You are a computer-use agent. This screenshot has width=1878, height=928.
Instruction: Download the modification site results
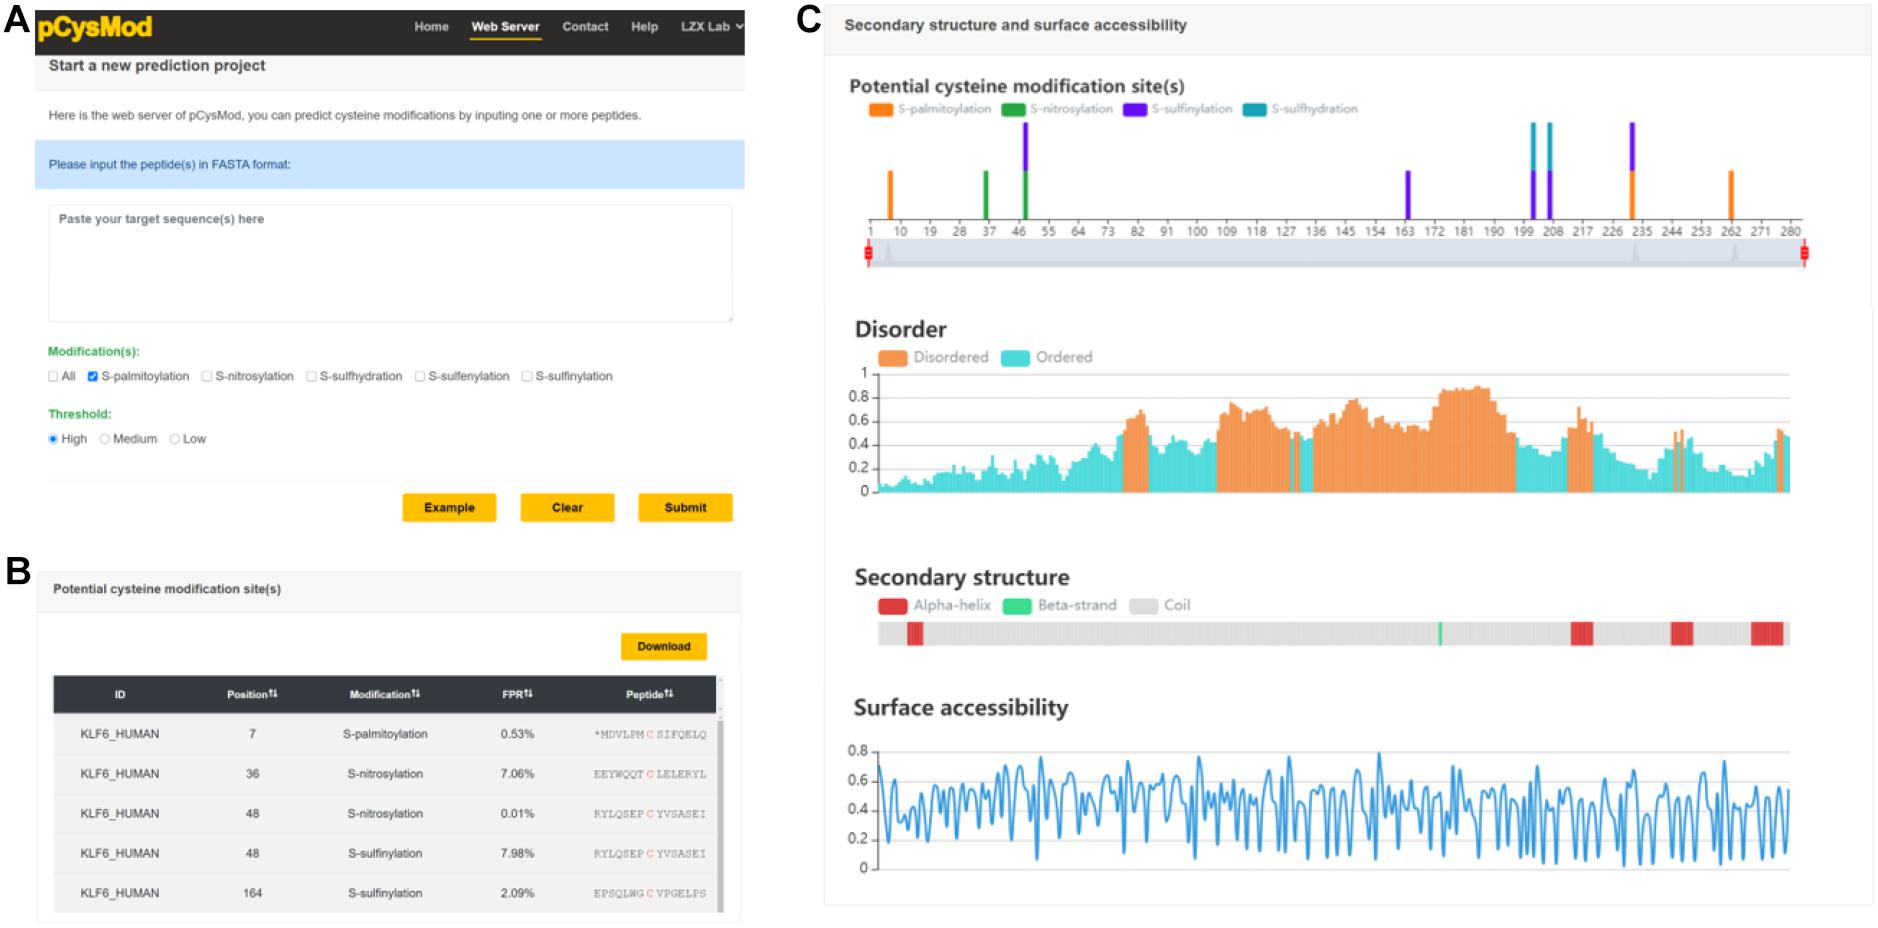(664, 646)
